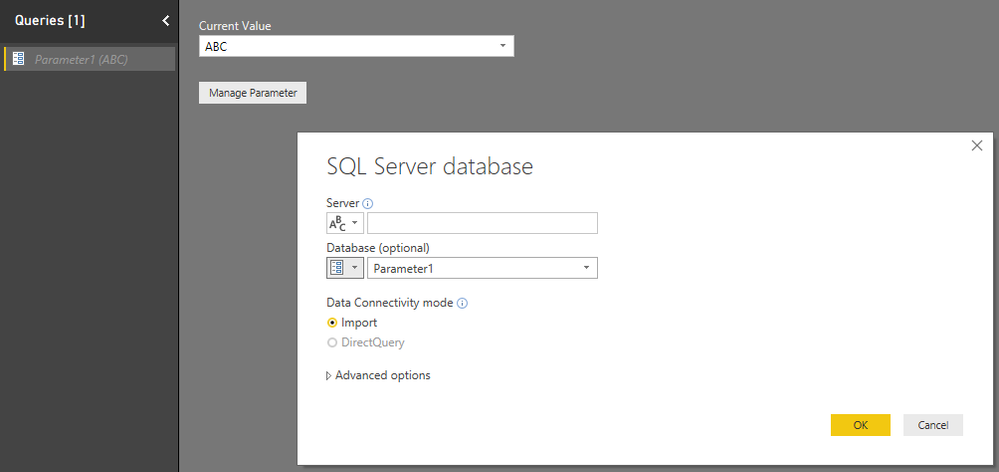Select the Parameter1 (ABC) query

coord(89,59)
